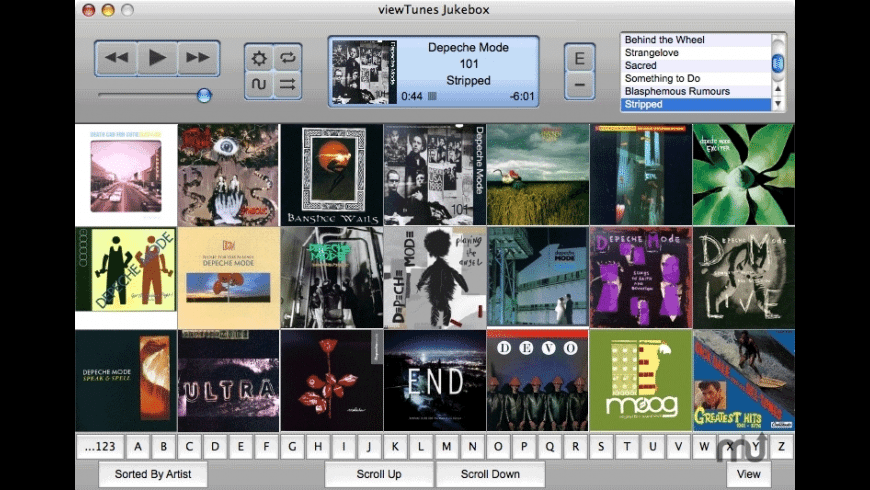Image resolution: width=870 pixels, height=490 pixels.
Task: Click the minus button below E
Action: pos(579,85)
